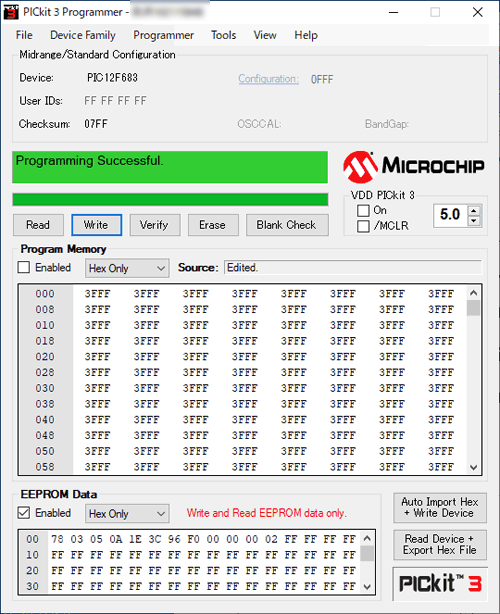Select EEPROM byte 03 in row 00
The image size is (500, 614).
tap(77, 539)
